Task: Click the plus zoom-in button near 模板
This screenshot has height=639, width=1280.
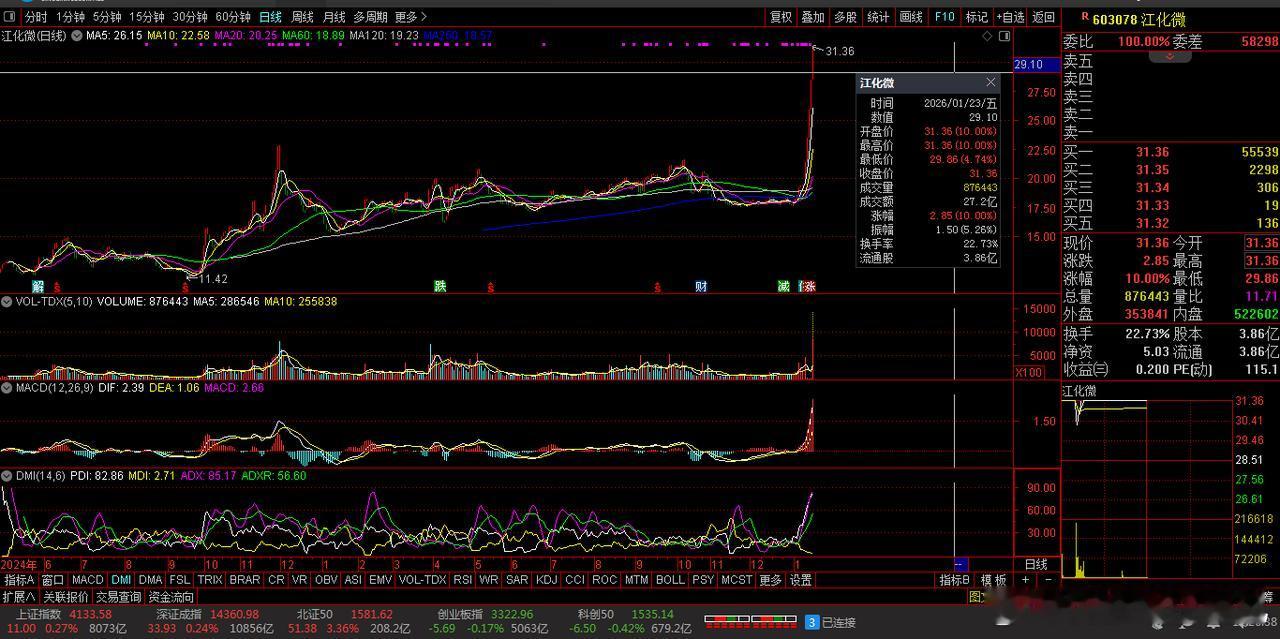Action: 1025,580
